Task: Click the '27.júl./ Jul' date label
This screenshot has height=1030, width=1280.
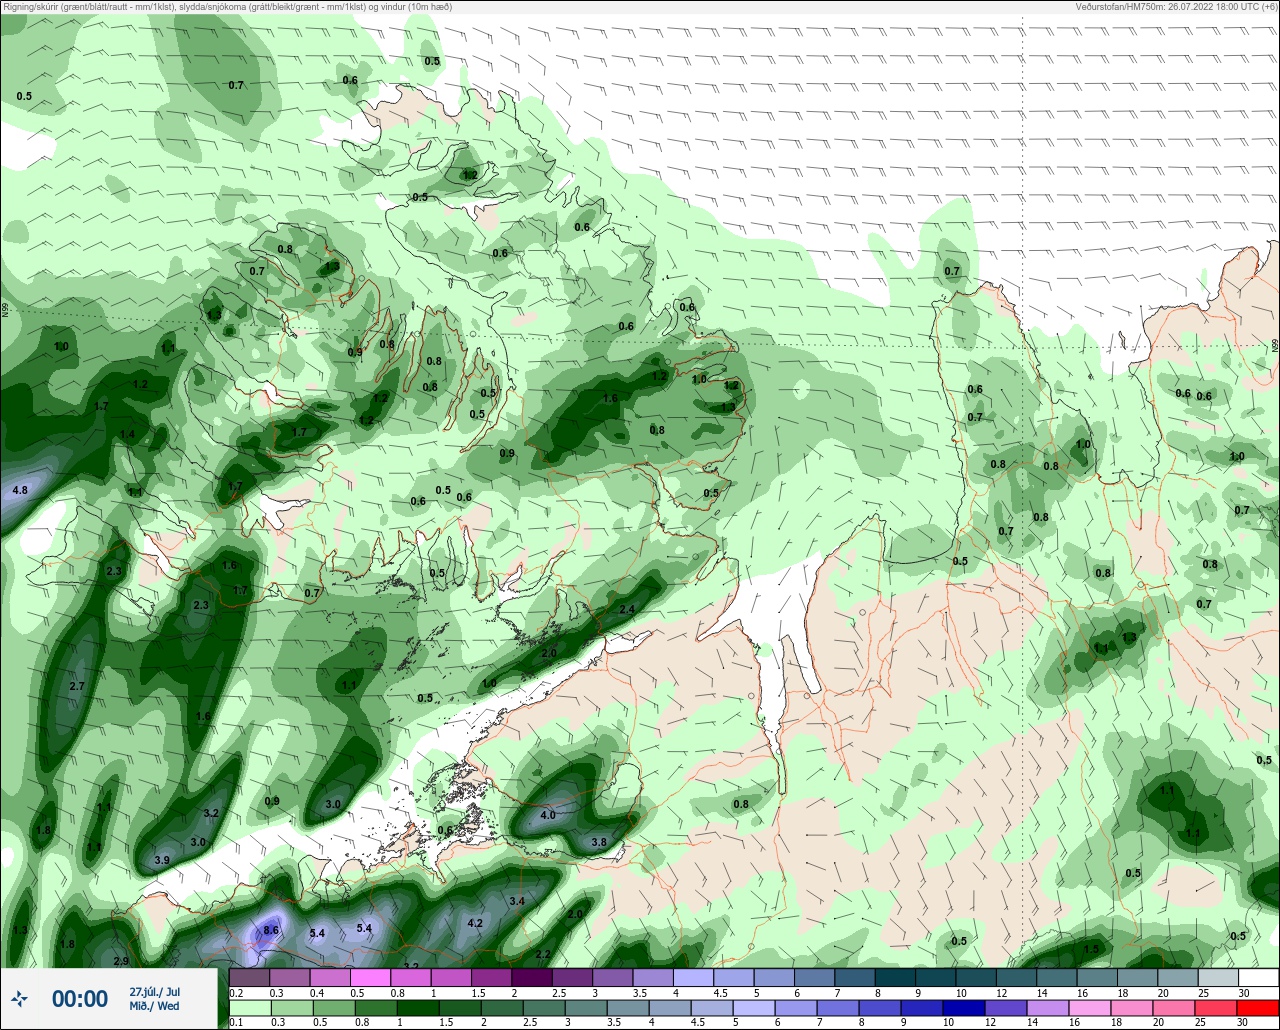Action: [155, 992]
